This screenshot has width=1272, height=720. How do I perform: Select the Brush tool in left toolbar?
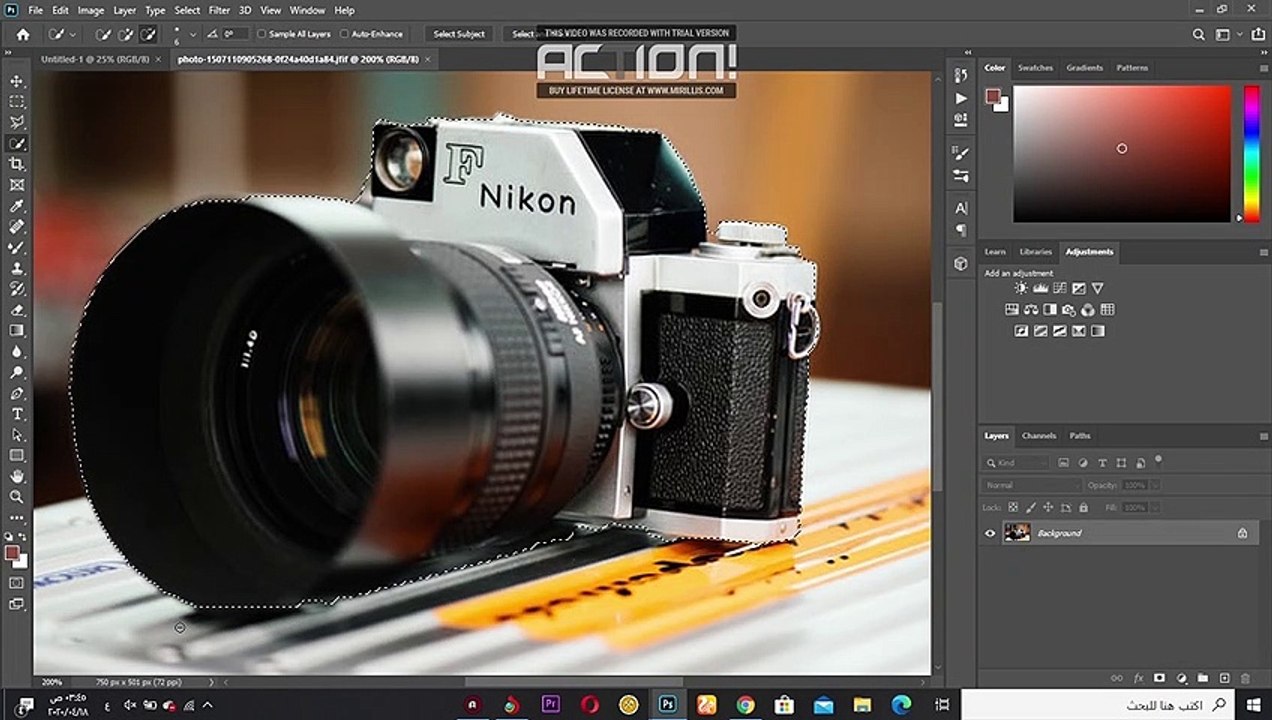point(16,247)
